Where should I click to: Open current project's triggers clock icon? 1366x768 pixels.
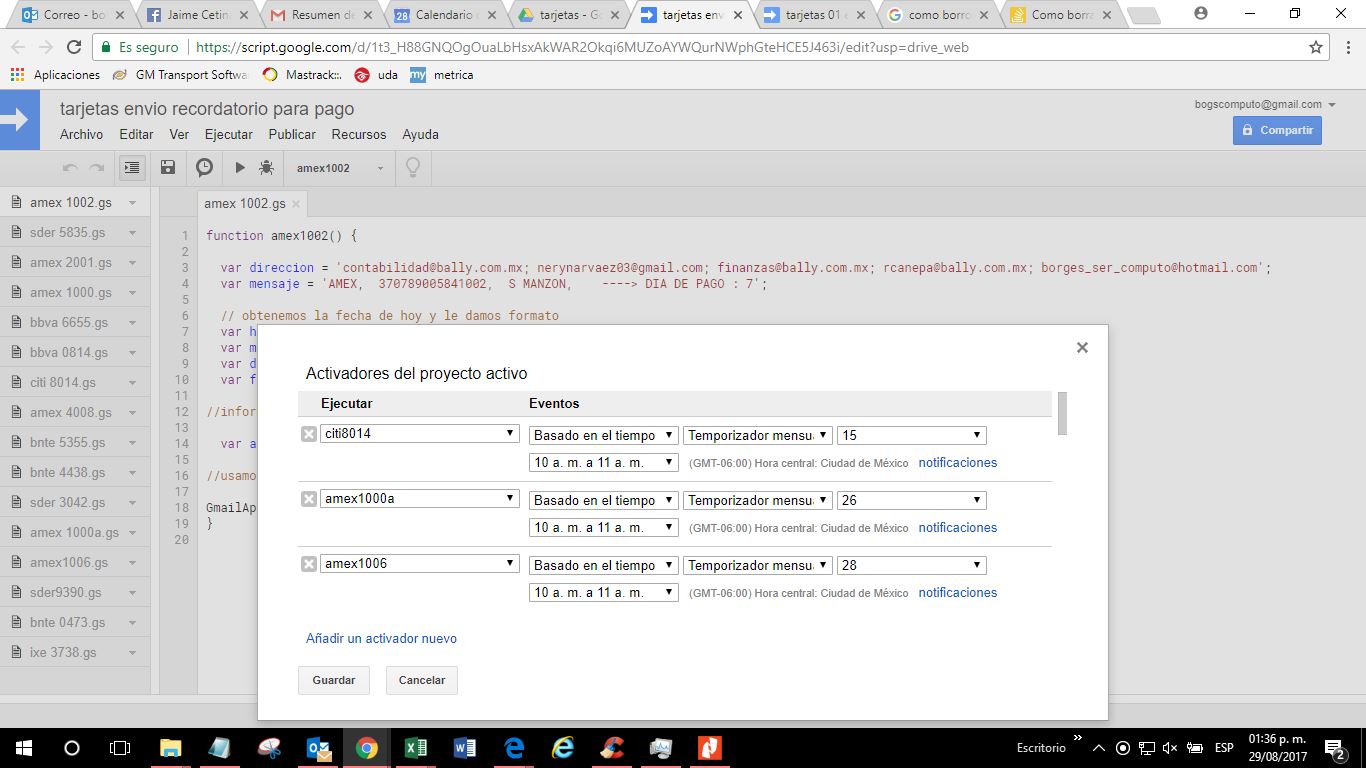pyautogui.click(x=204, y=168)
